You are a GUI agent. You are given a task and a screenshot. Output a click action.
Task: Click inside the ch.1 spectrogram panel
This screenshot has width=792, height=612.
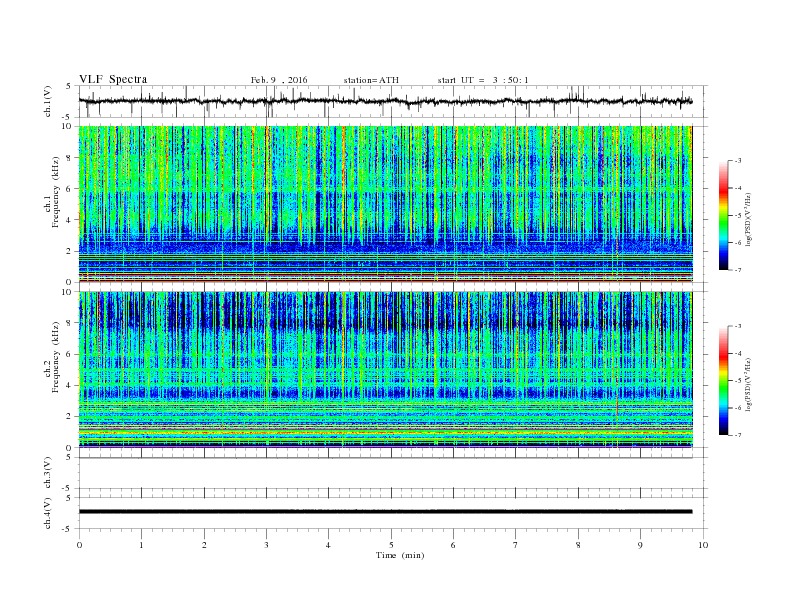(x=385, y=204)
